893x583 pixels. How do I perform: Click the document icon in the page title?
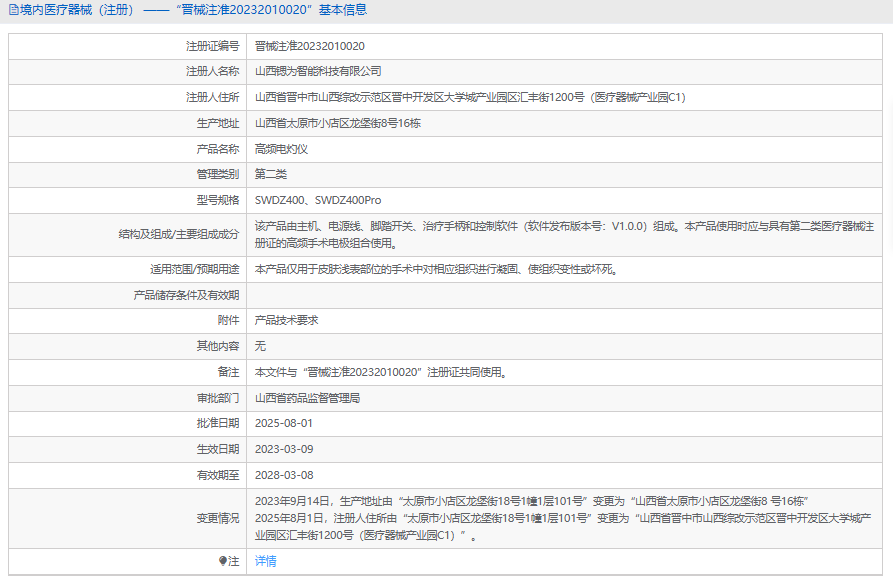(x=14, y=10)
